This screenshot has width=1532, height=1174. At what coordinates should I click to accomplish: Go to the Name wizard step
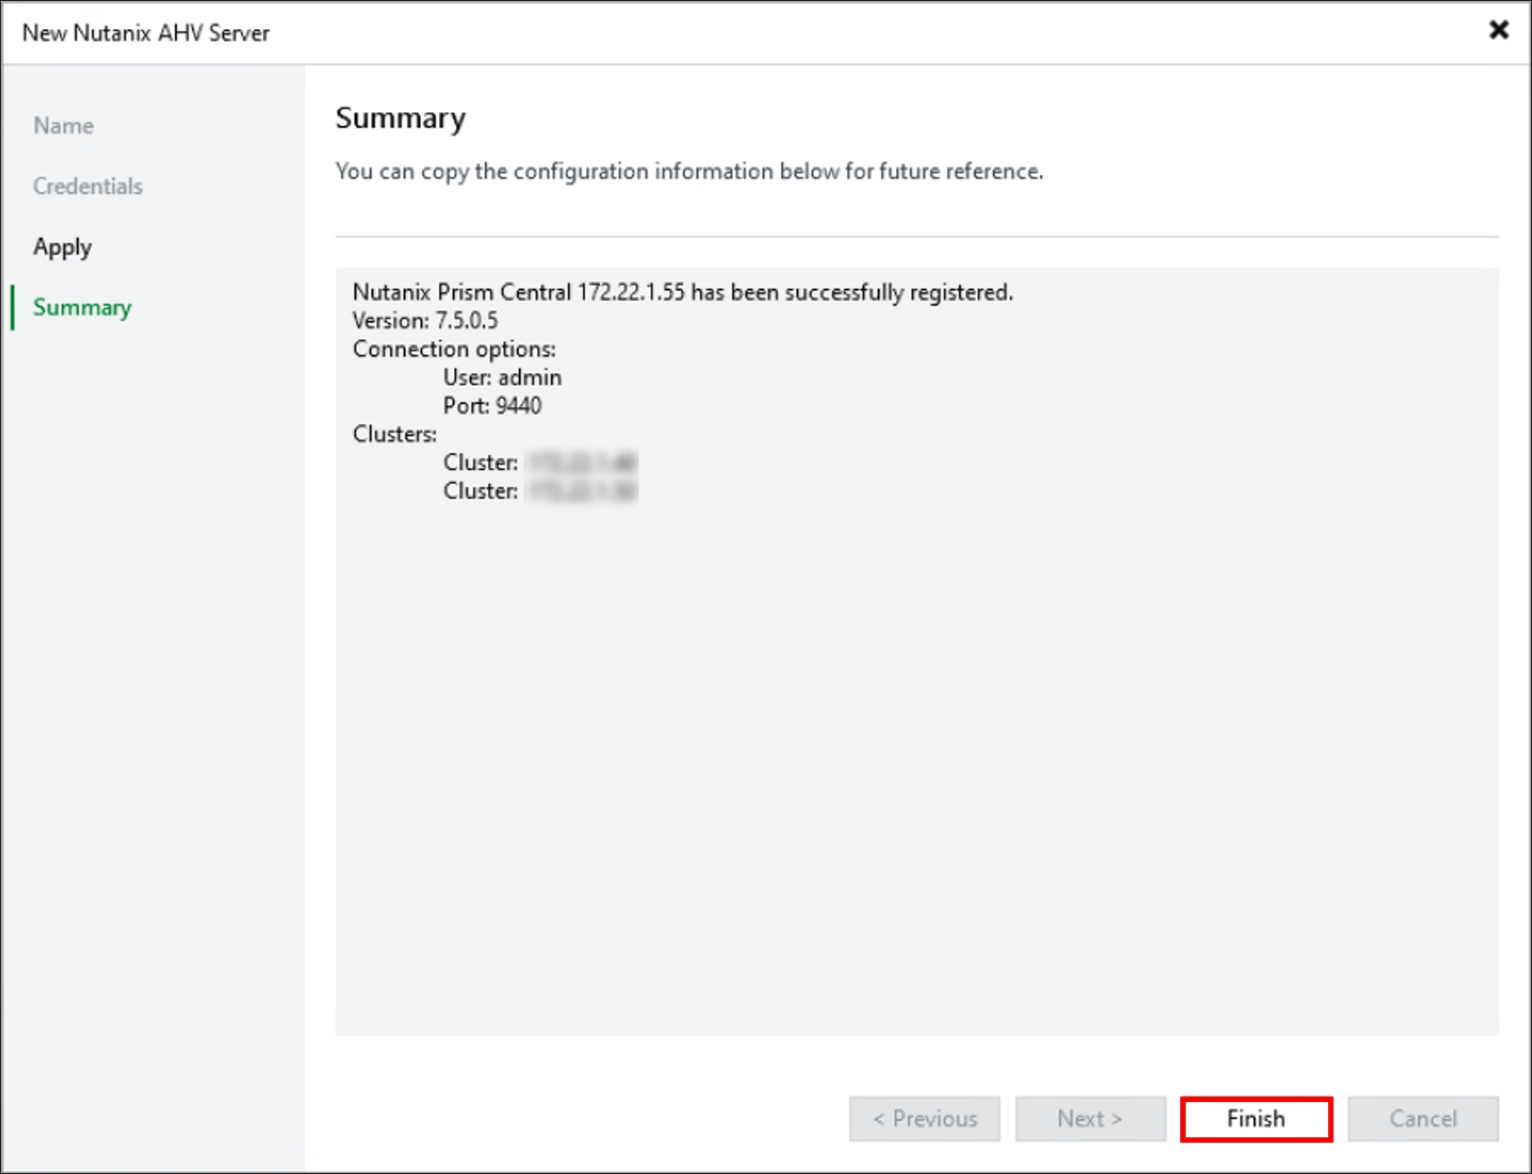click(x=63, y=125)
